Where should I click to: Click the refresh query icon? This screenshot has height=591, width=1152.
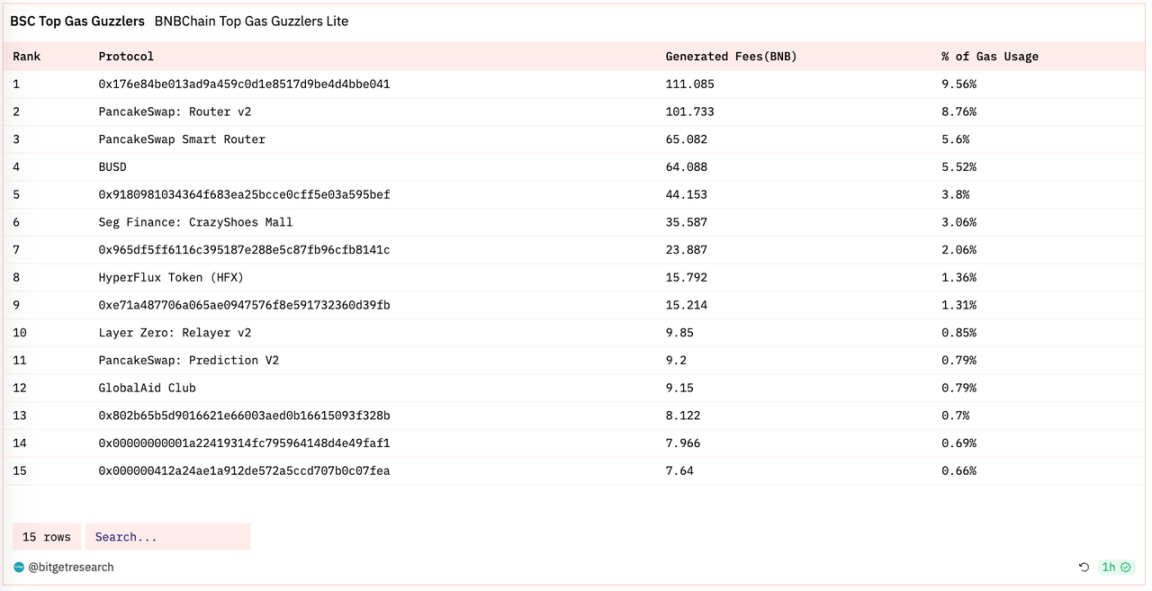(x=1083, y=567)
